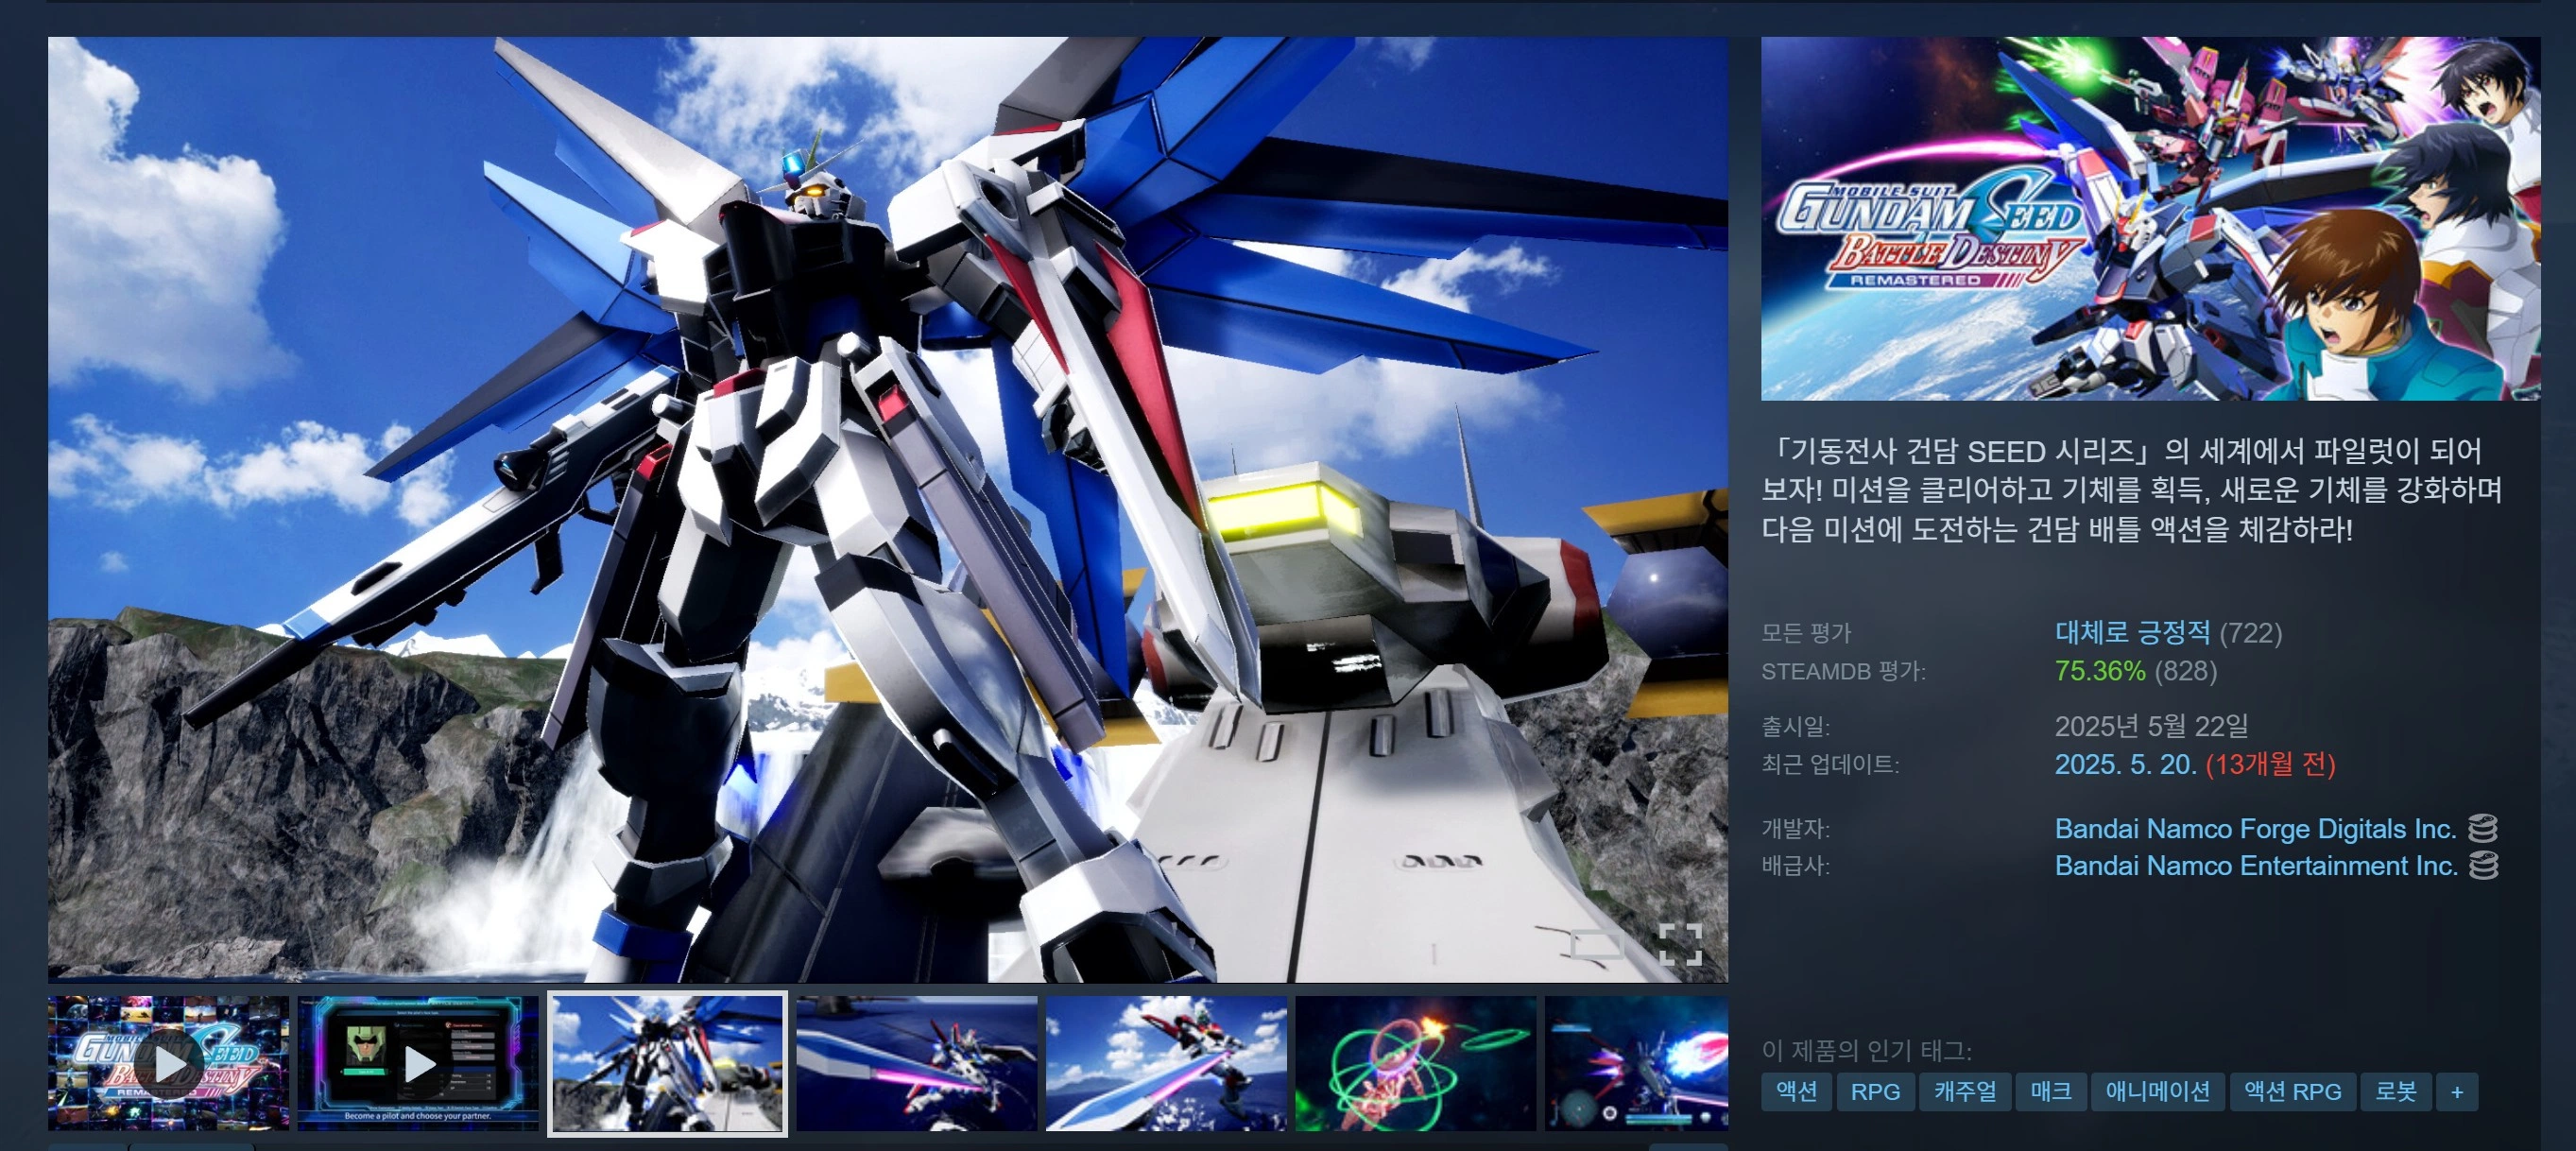
Task: Expand more tags with the plus button
Action: coord(2457,1091)
